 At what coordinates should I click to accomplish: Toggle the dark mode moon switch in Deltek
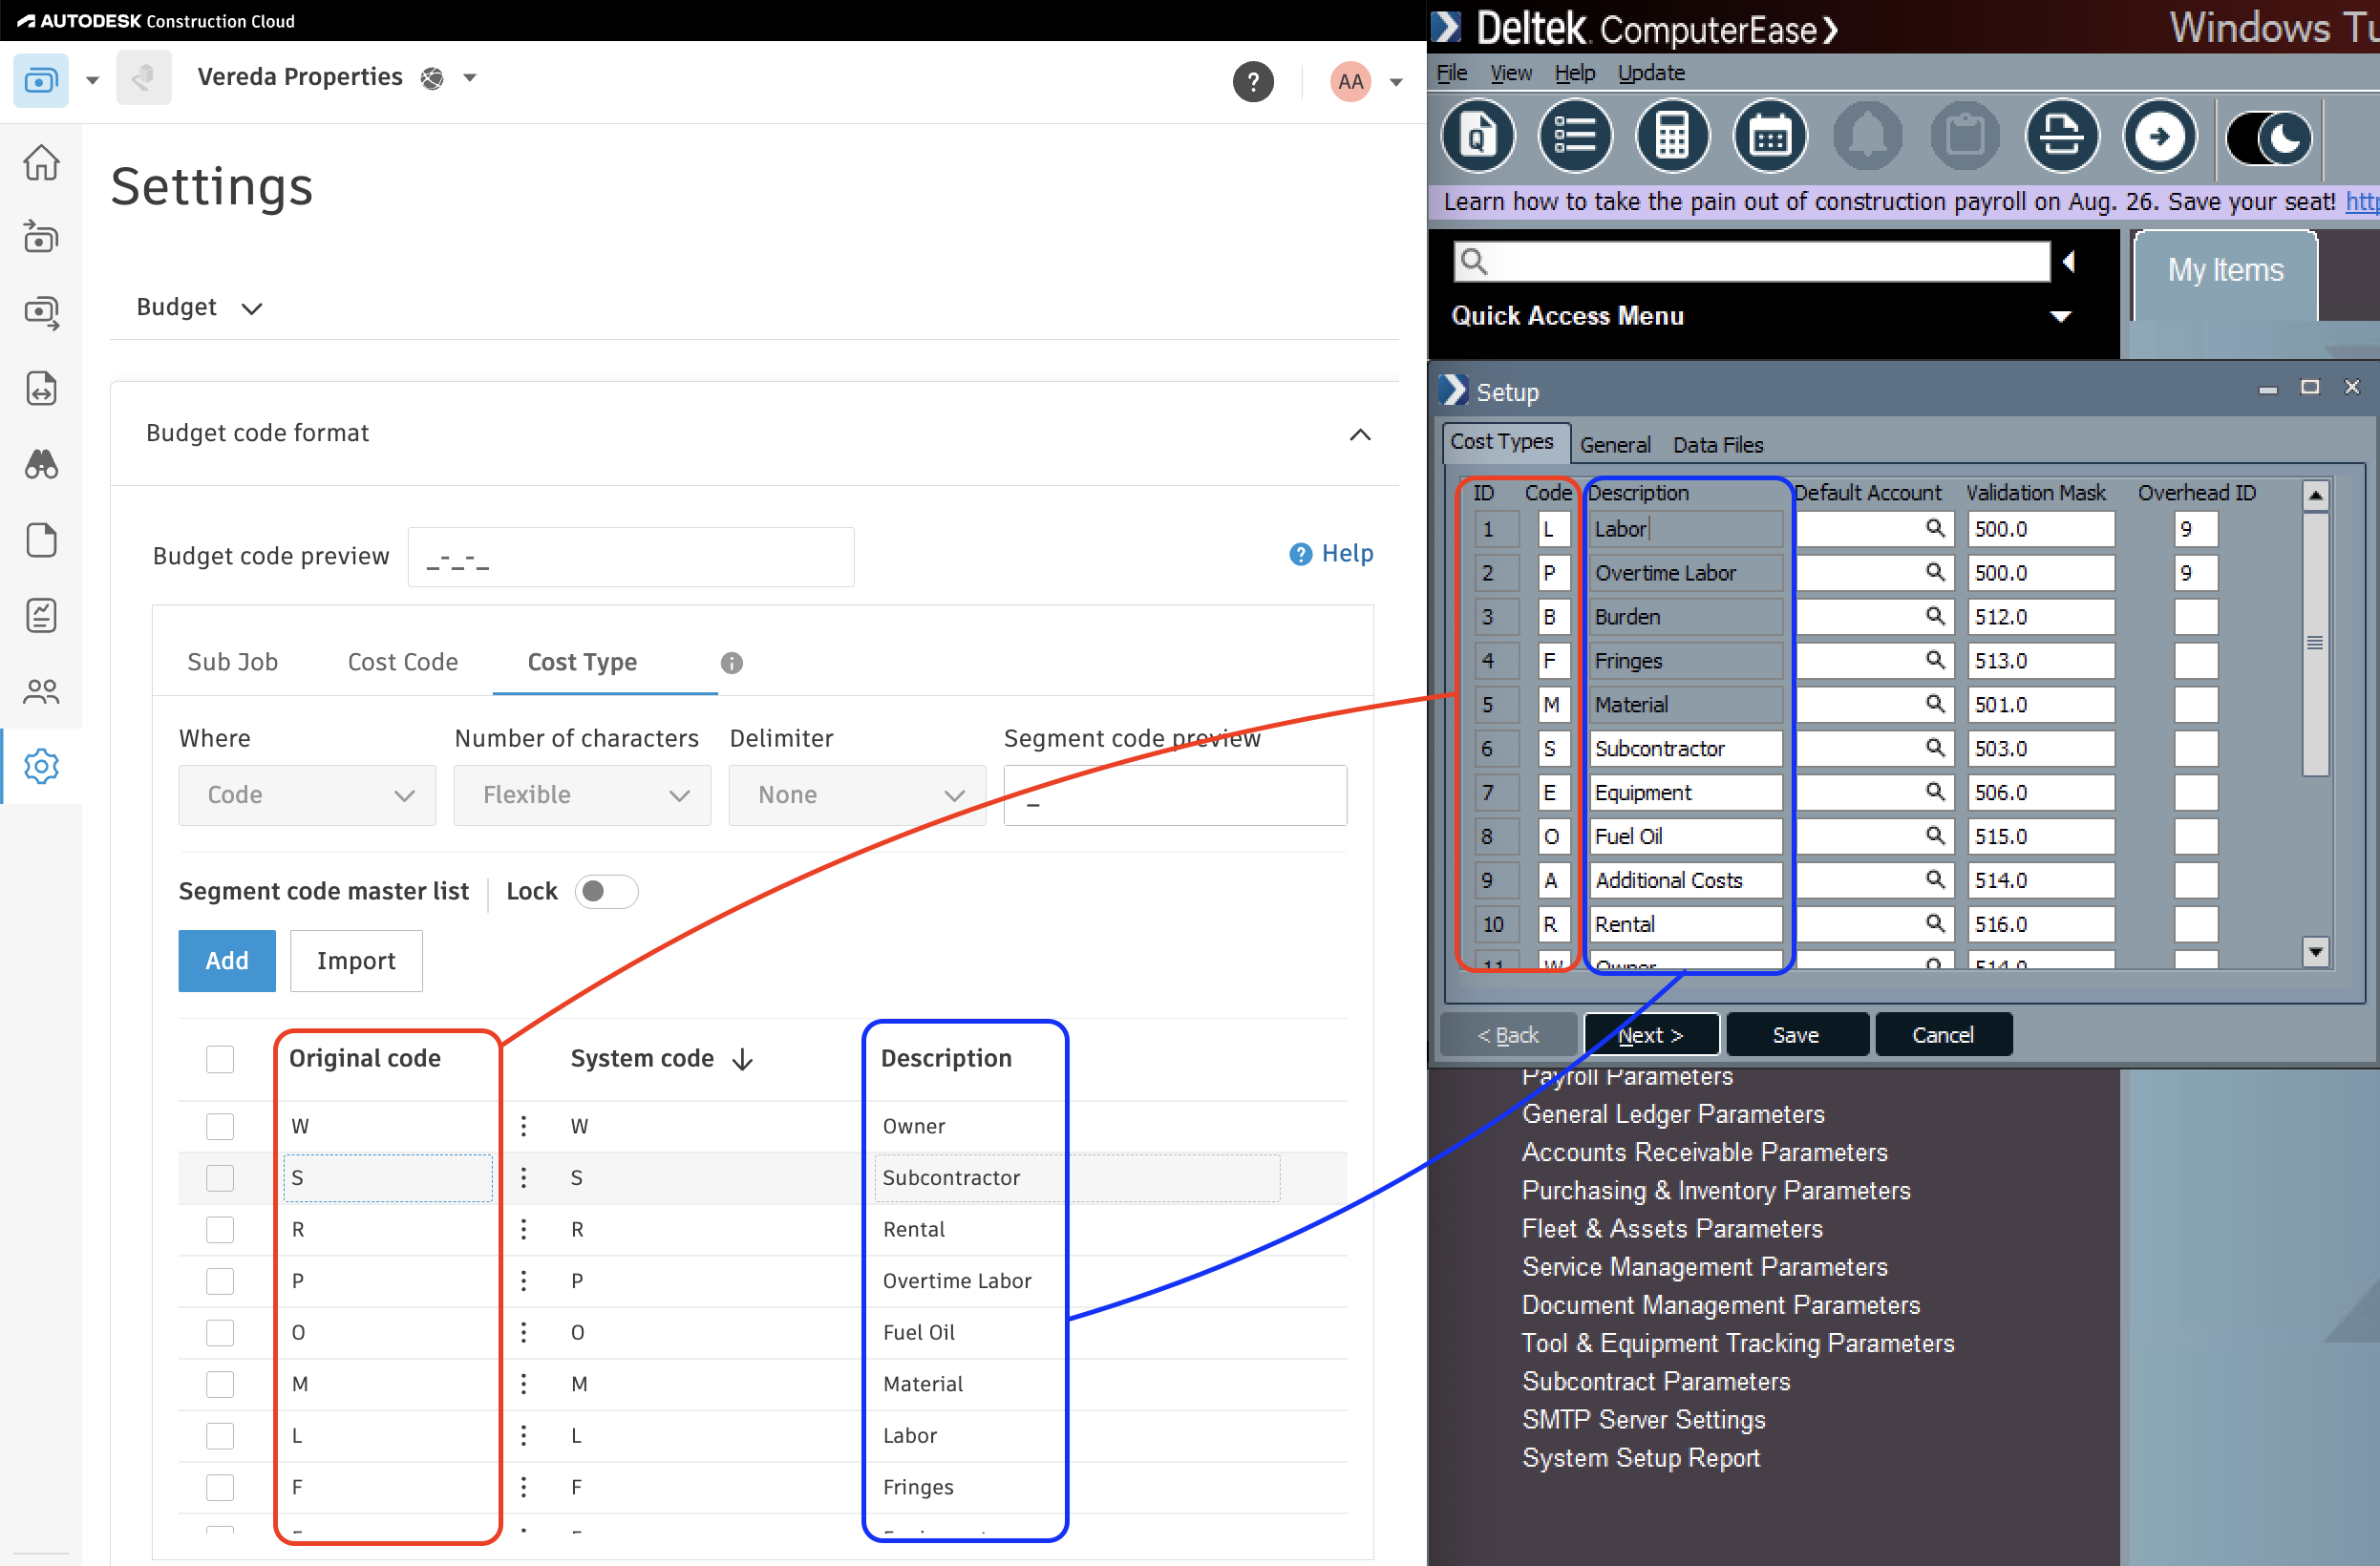(2268, 138)
